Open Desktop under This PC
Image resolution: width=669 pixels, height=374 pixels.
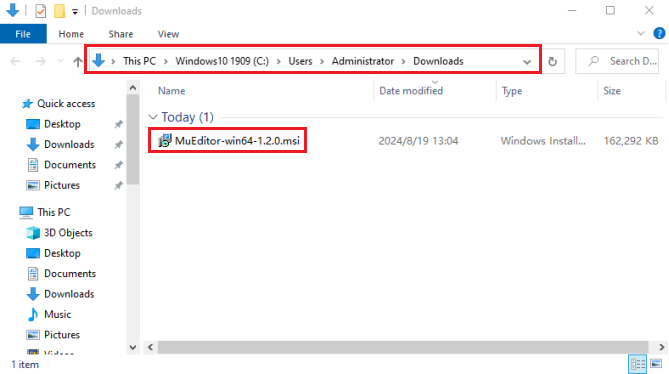click(x=62, y=253)
